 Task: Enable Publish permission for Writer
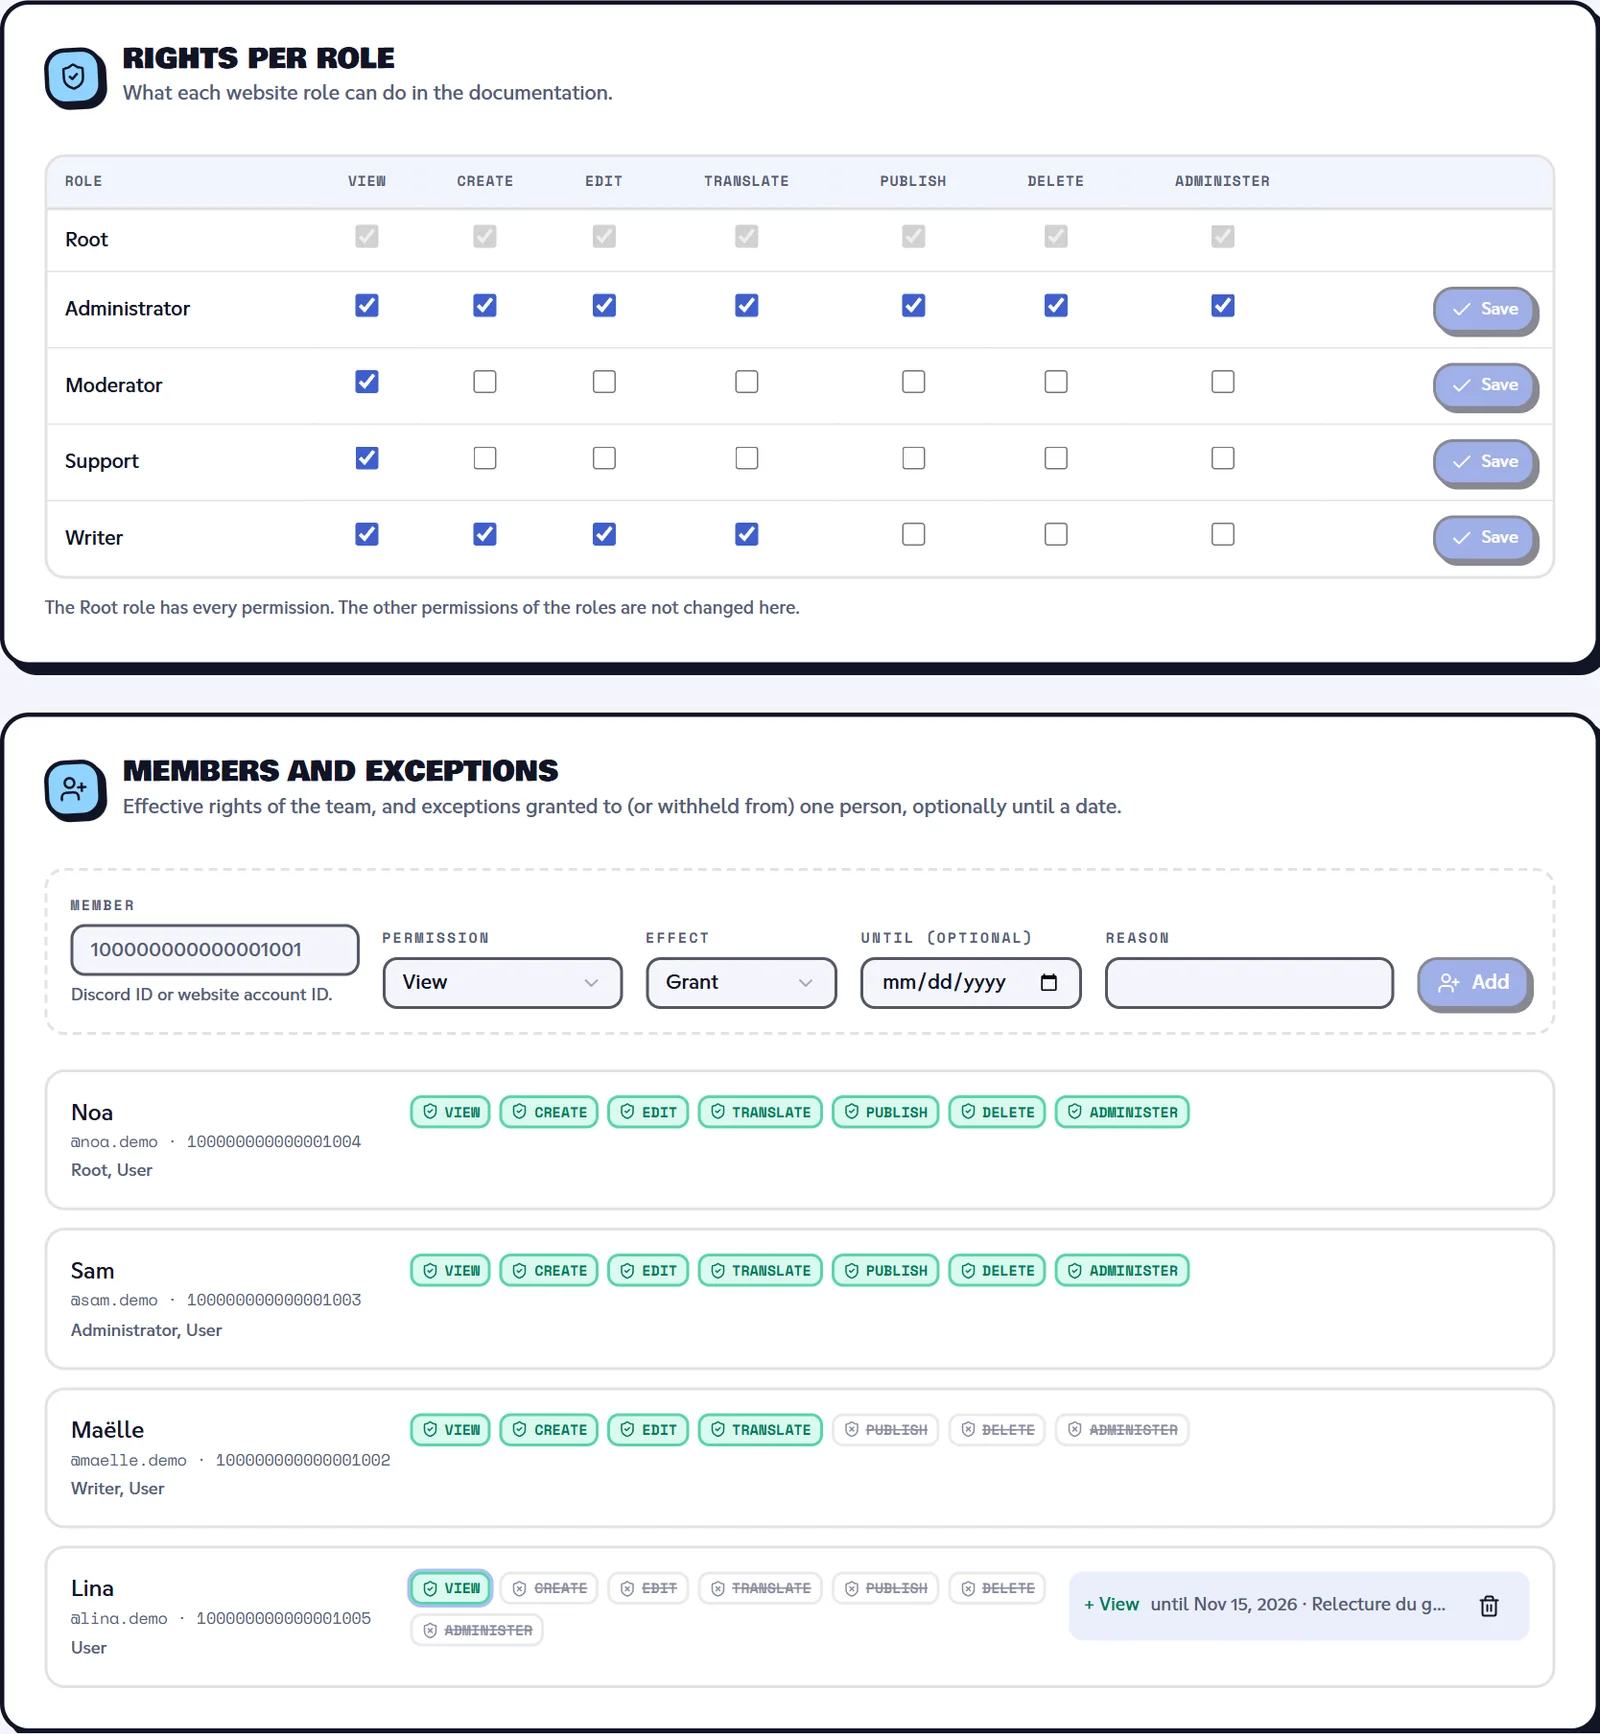(x=913, y=535)
